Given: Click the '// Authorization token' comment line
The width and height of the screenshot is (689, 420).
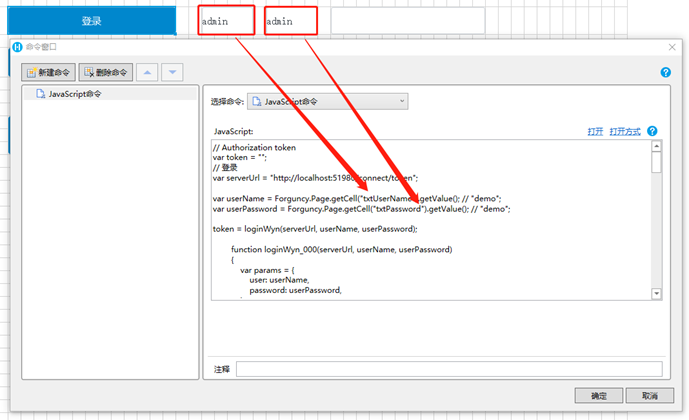Looking at the screenshot, I should 254,147.
